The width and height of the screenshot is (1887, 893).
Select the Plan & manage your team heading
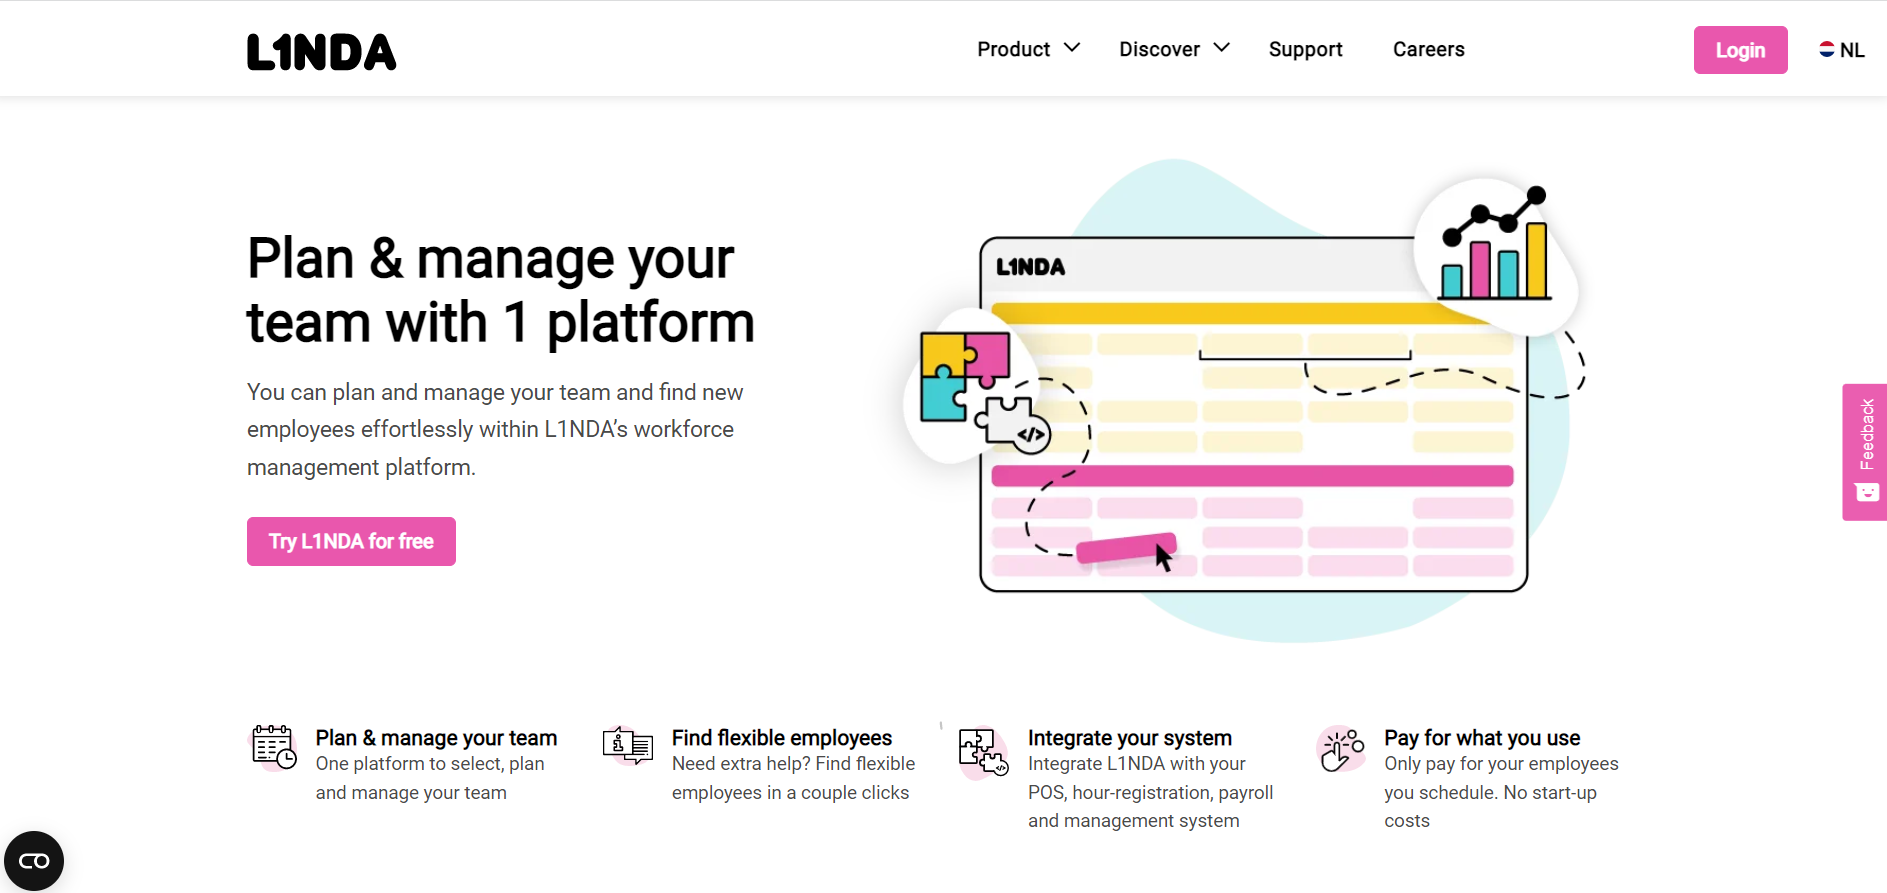click(x=436, y=738)
